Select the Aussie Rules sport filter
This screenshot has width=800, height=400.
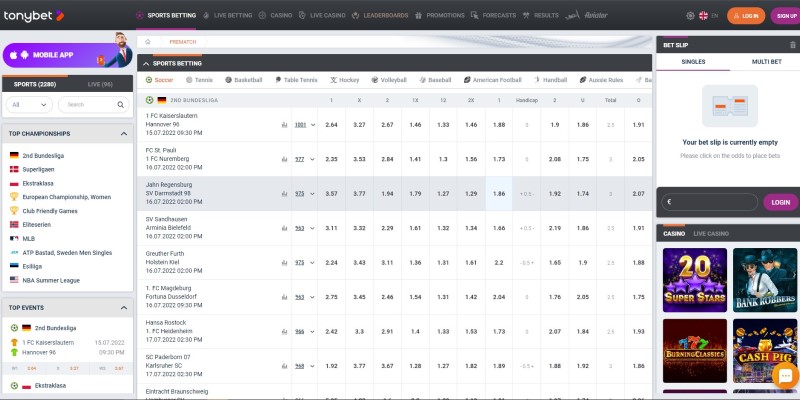[601, 80]
